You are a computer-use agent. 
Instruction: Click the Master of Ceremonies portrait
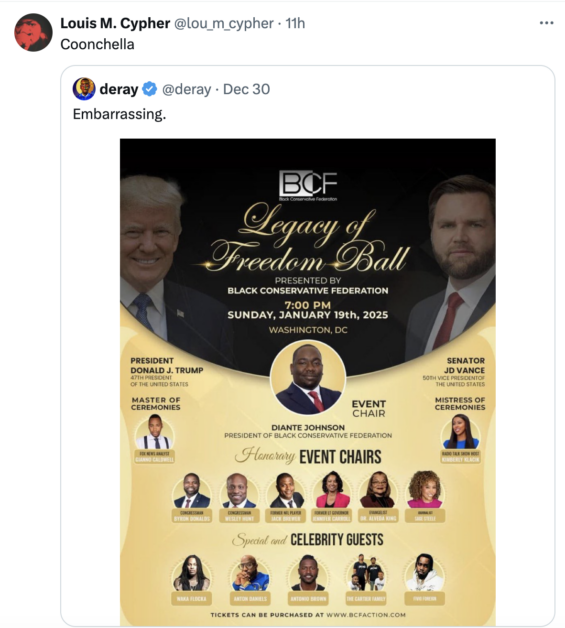tap(155, 432)
